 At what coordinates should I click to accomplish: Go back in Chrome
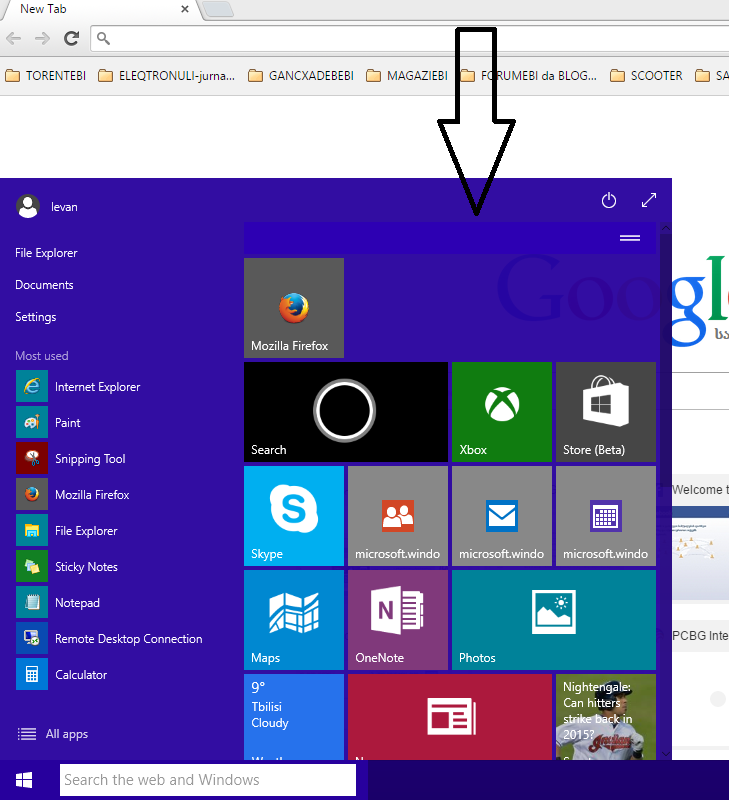click(x=14, y=38)
